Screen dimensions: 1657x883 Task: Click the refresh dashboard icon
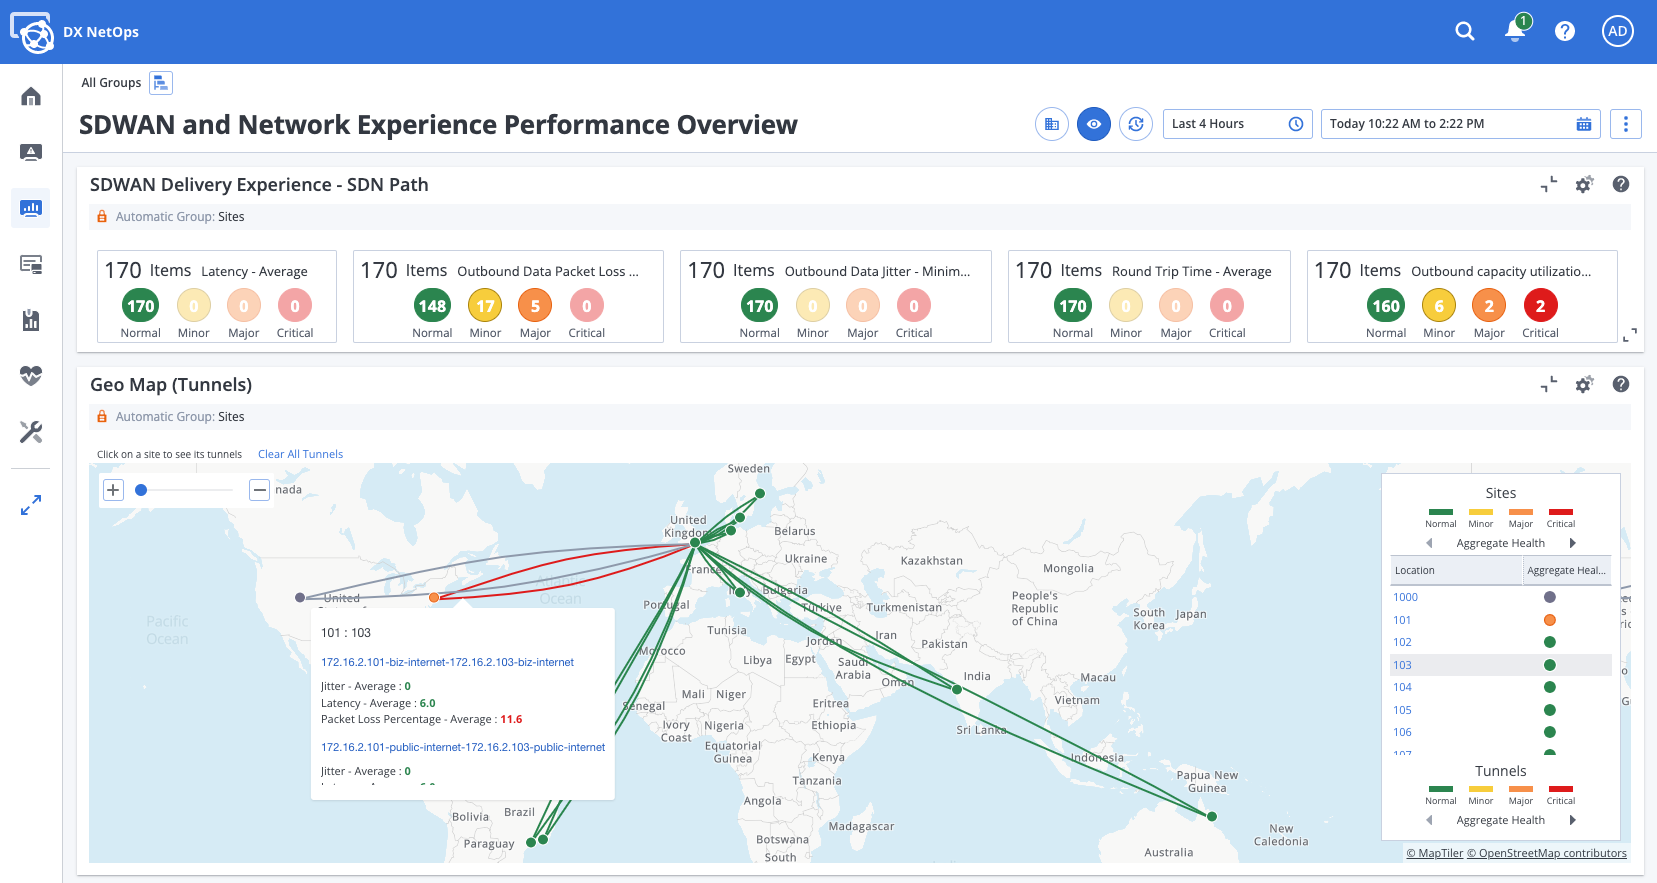pos(1136,124)
